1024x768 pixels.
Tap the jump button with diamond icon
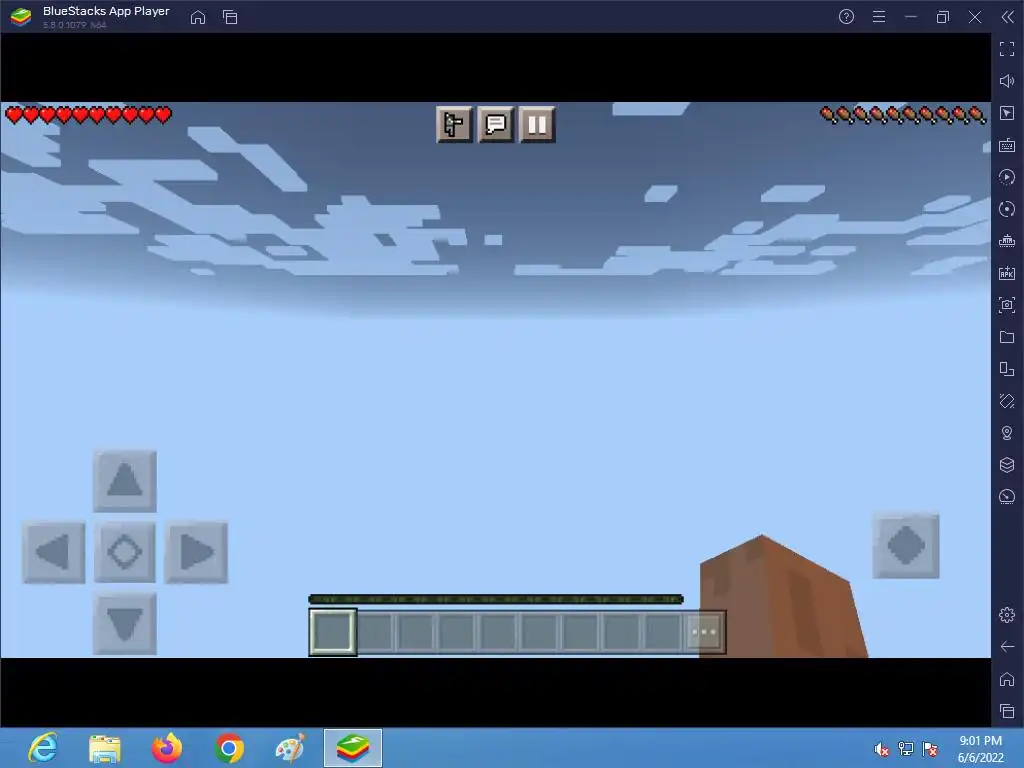(906, 546)
